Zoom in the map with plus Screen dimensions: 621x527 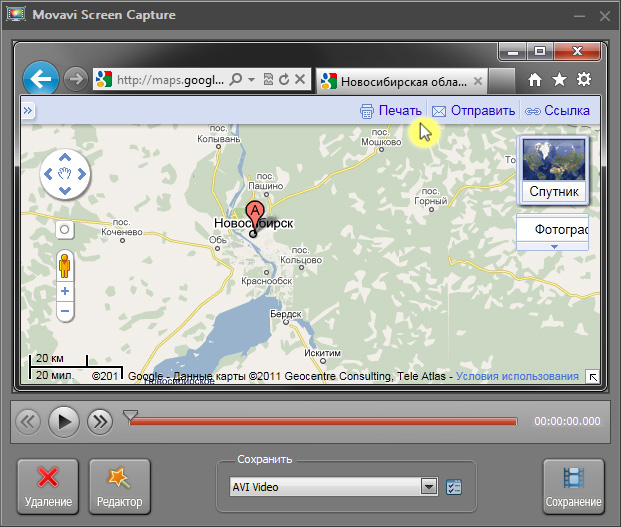pyautogui.click(x=65, y=291)
